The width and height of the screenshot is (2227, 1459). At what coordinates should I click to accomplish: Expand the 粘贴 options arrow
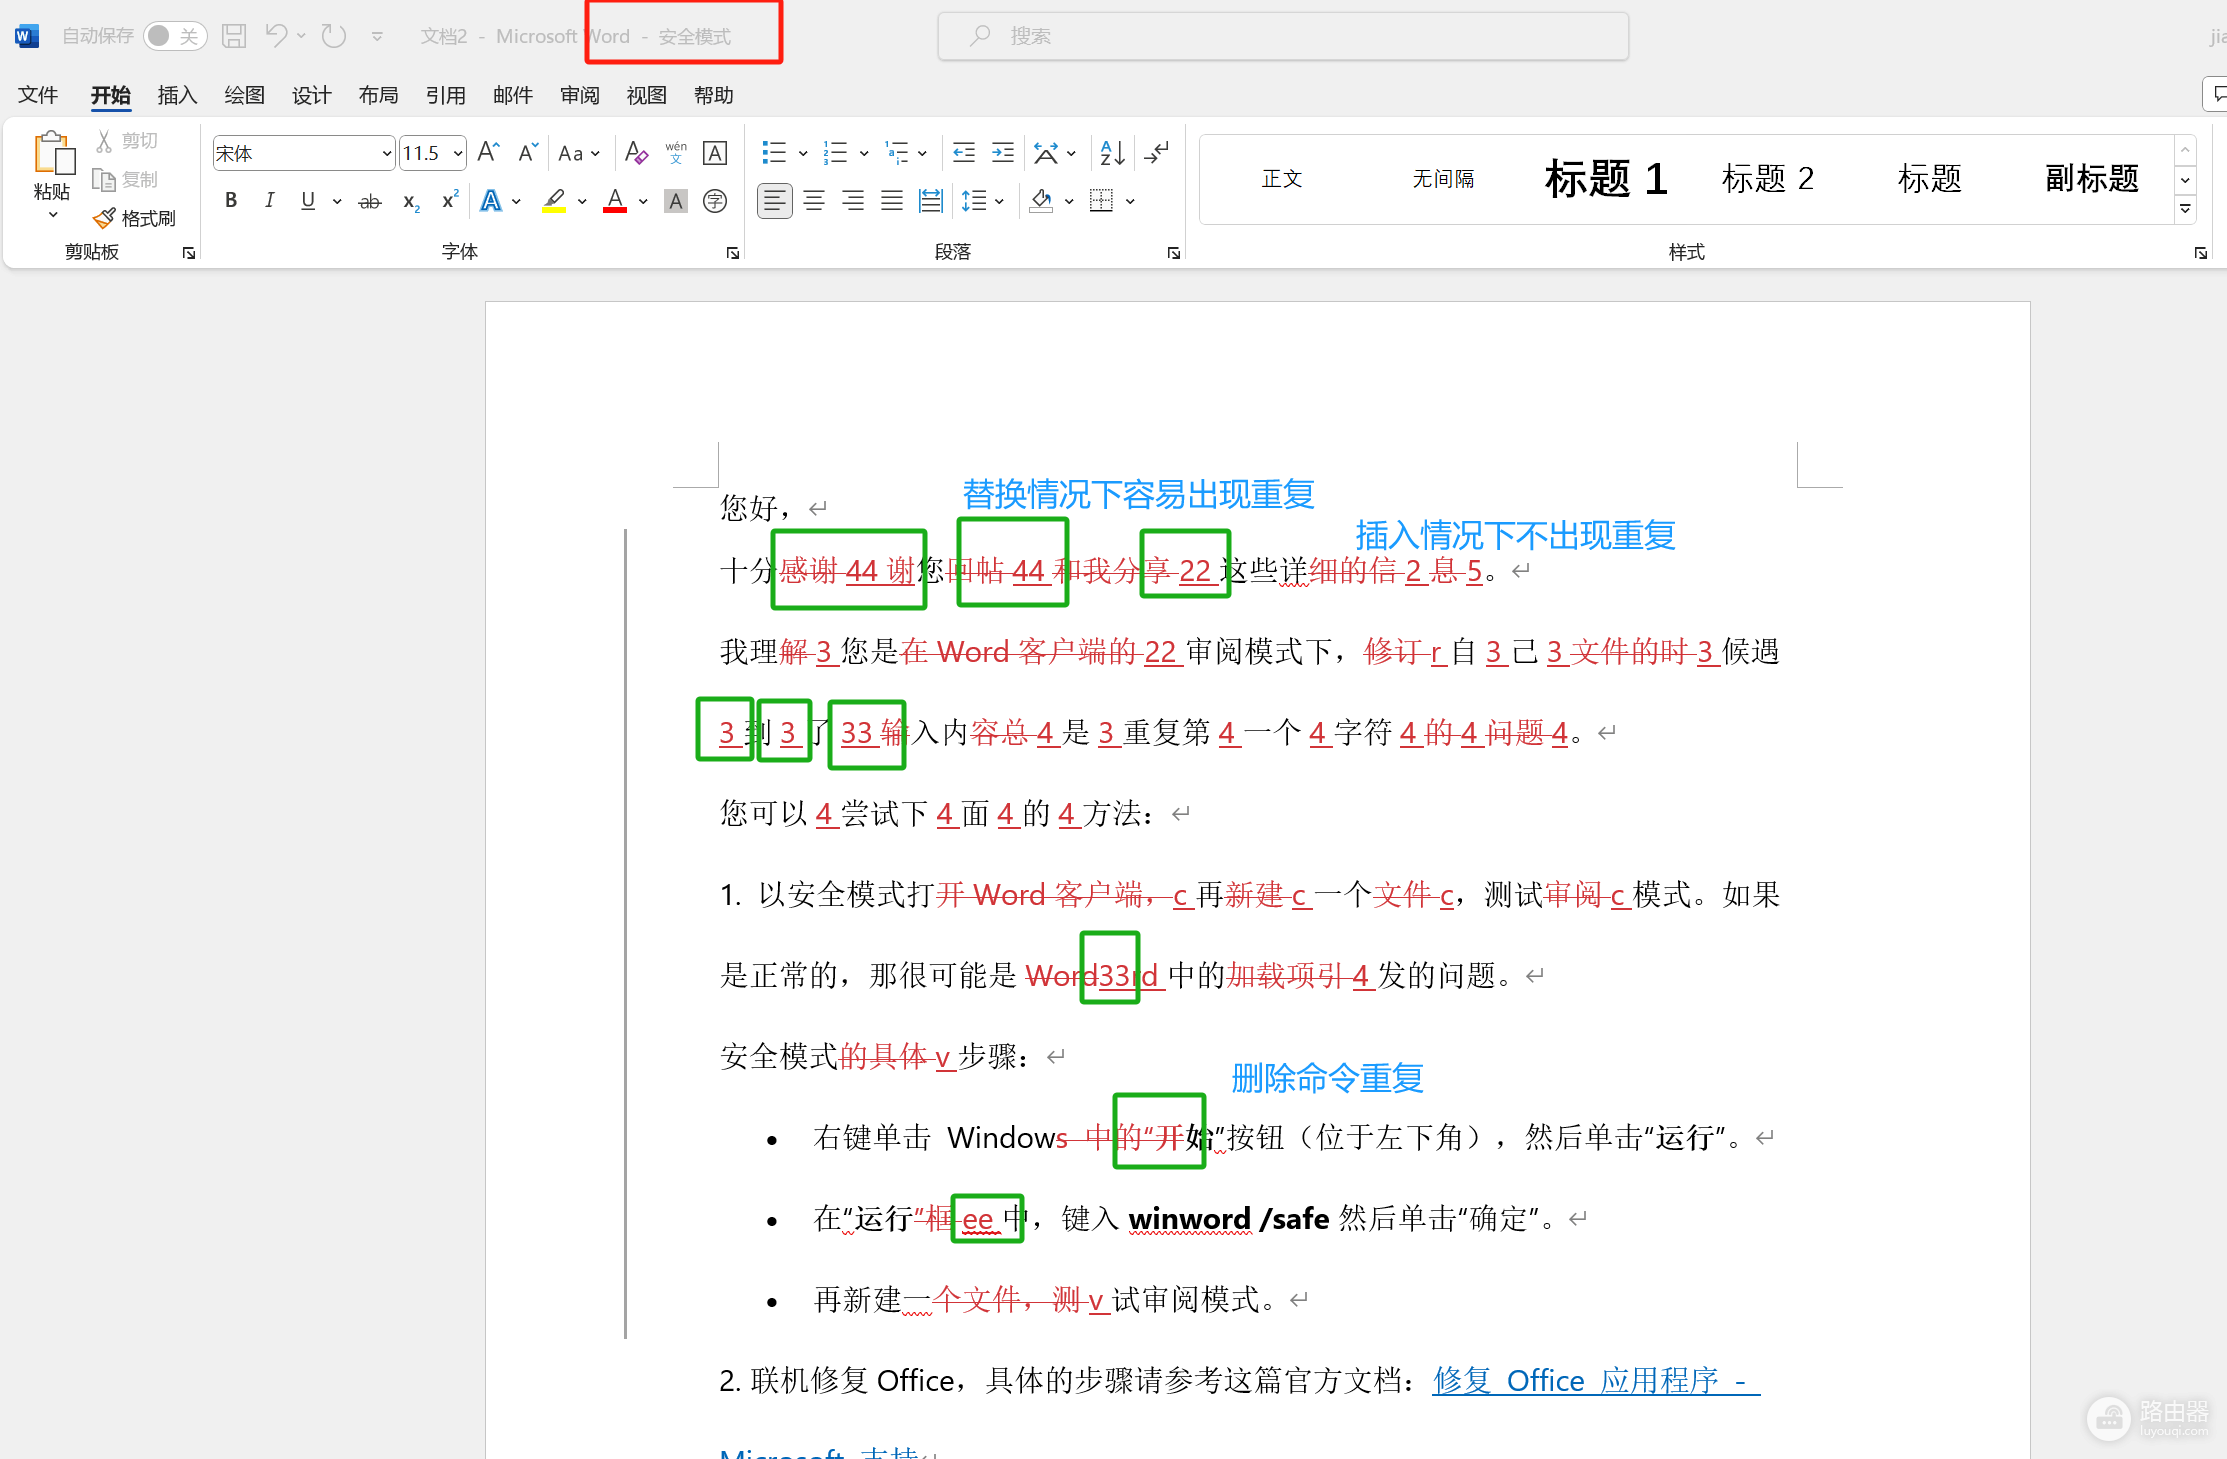coord(53,215)
